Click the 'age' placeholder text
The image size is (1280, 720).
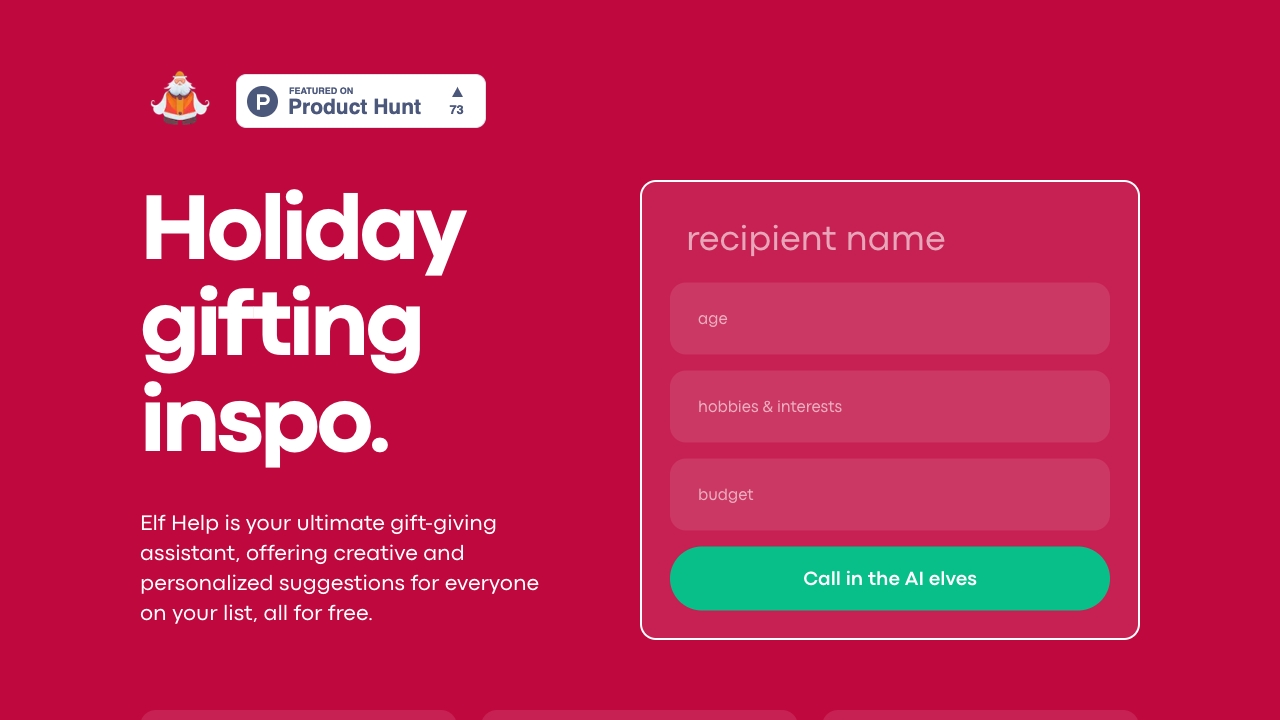pyautogui.click(x=713, y=319)
